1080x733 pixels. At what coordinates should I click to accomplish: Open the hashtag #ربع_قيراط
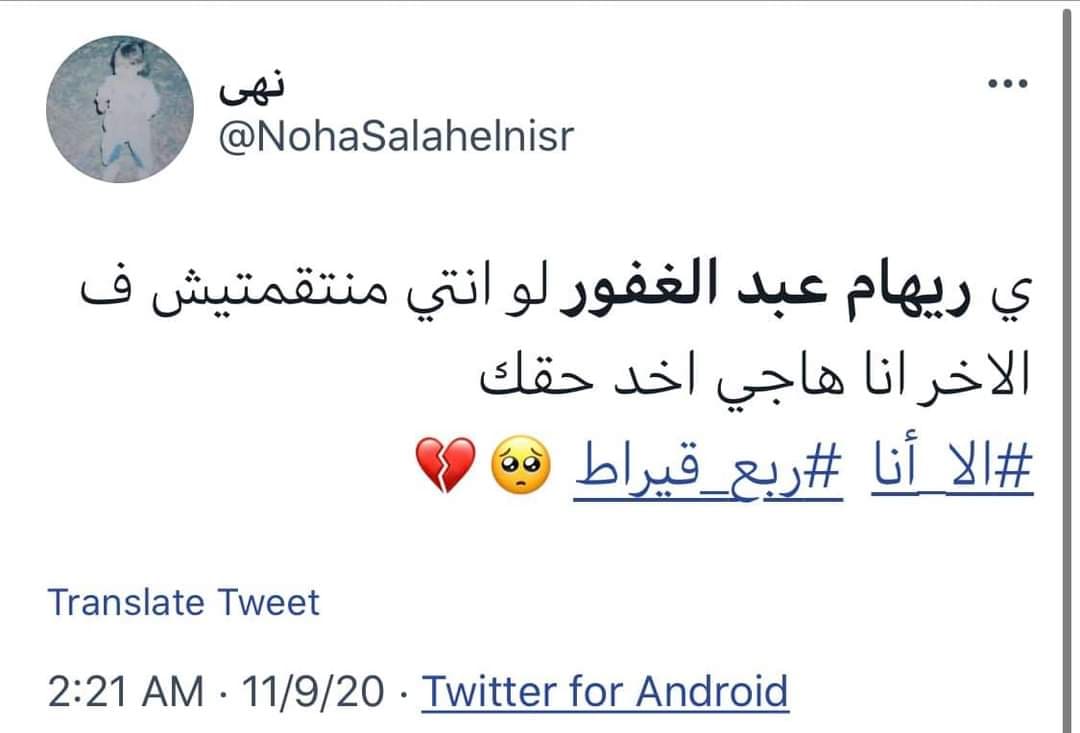coord(713,467)
